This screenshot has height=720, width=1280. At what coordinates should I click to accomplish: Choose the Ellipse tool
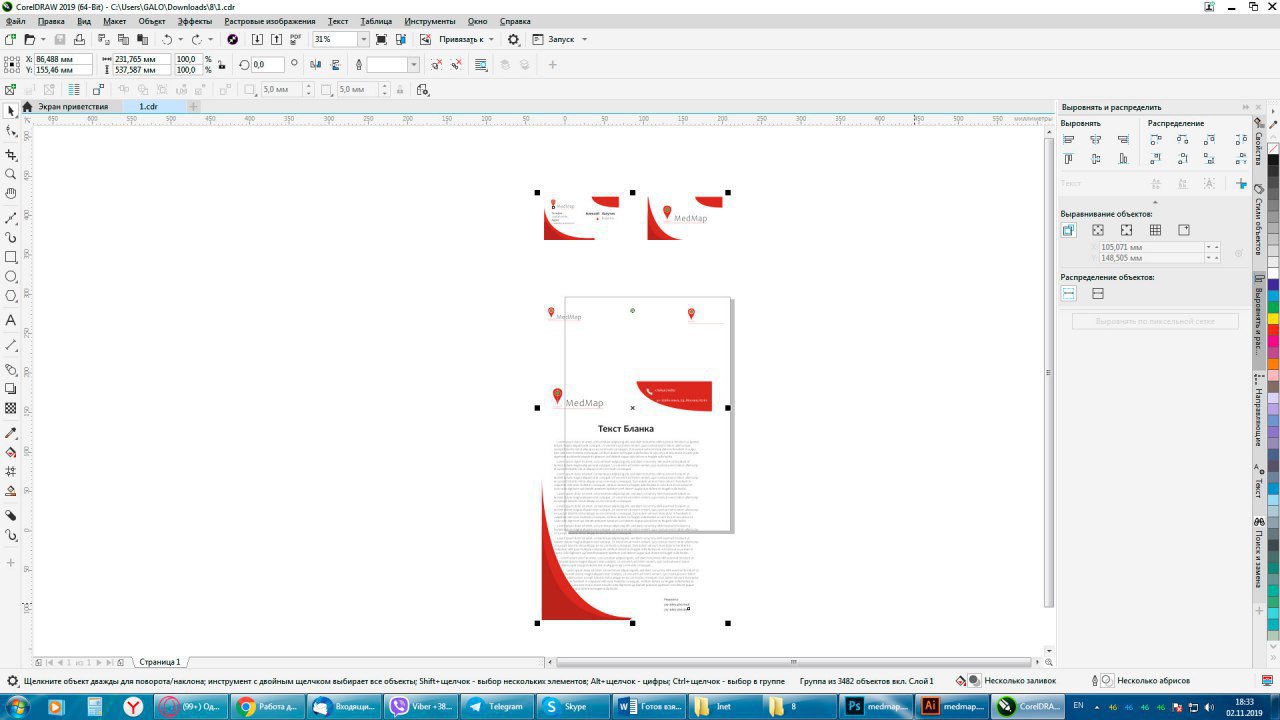[x=11, y=276]
